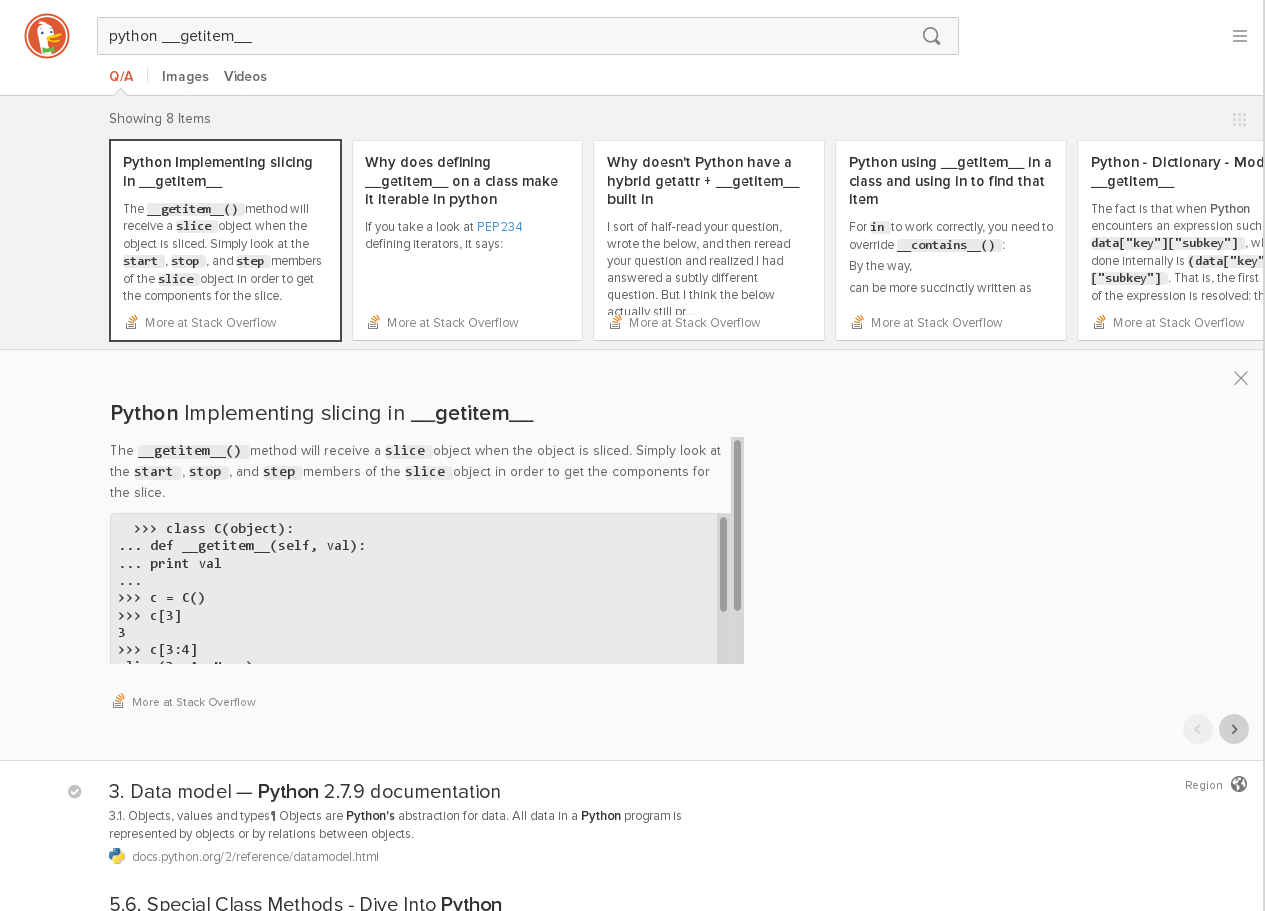Open the PEP234 link
The height and width of the screenshot is (911, 1265).
(499, 227)
